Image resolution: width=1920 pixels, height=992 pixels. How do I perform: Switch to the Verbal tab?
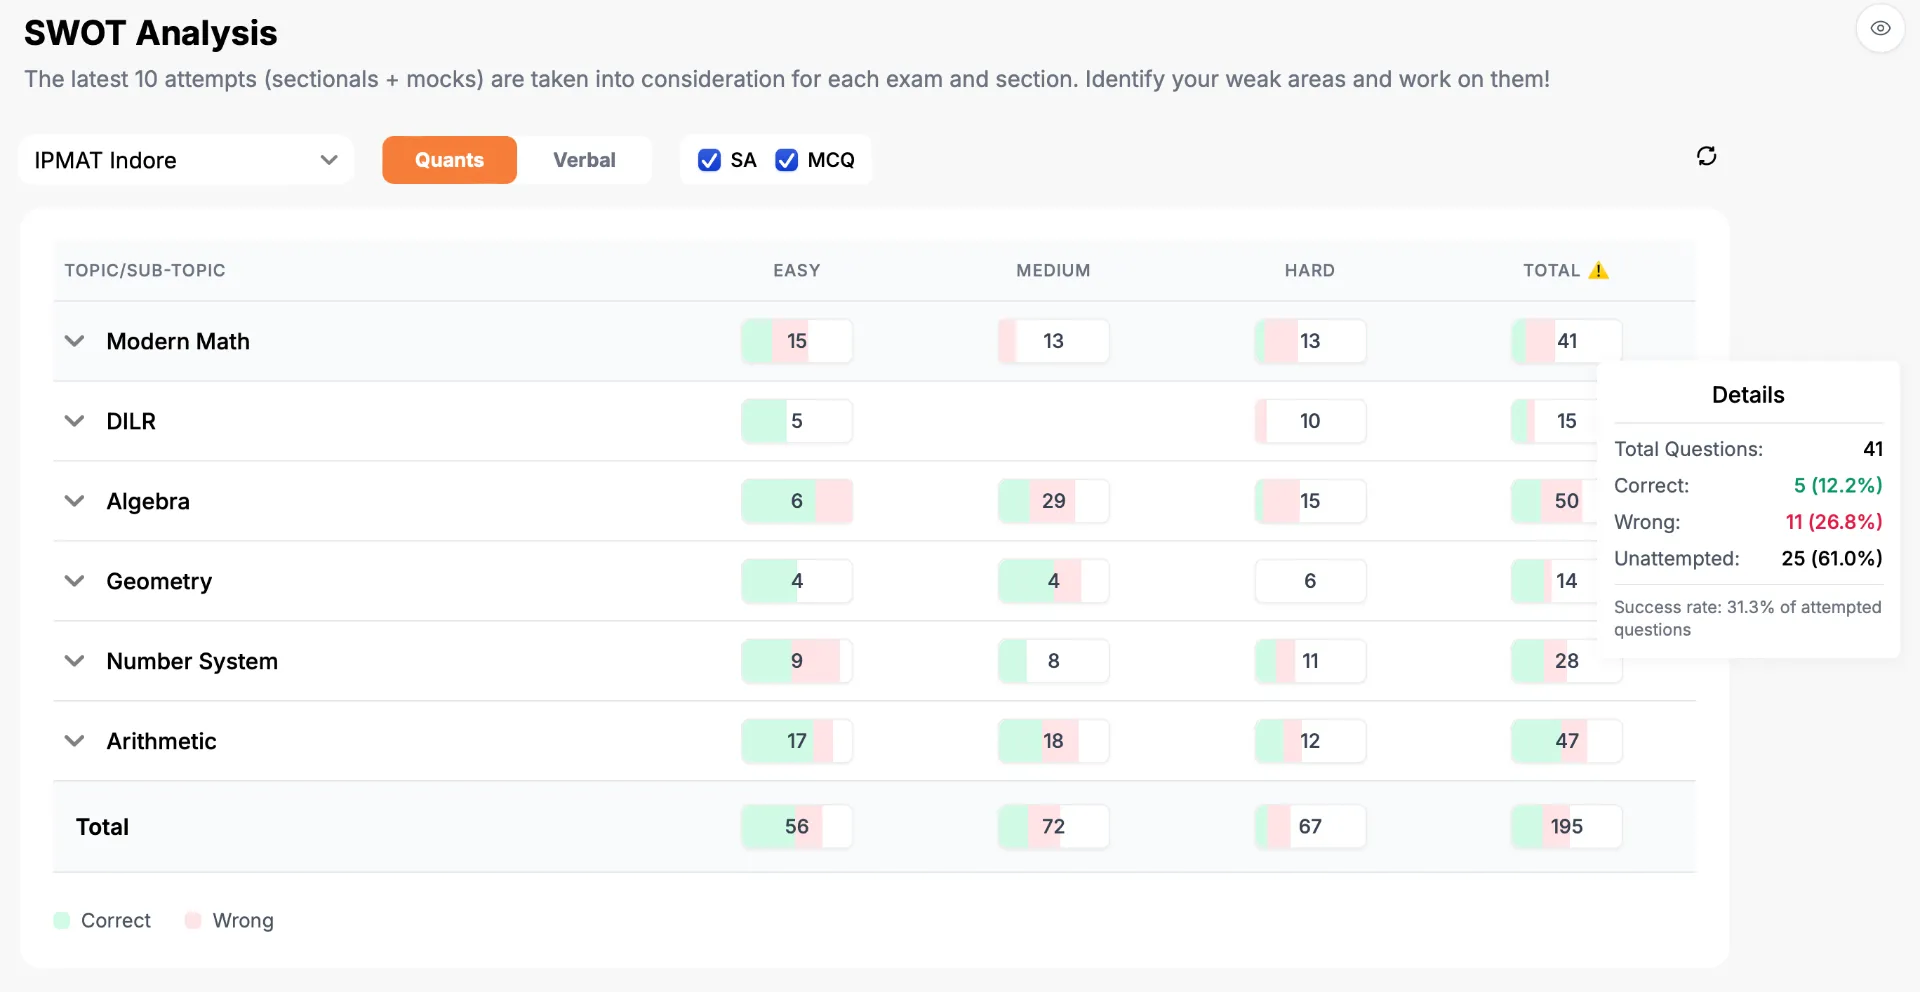[584, 160]
